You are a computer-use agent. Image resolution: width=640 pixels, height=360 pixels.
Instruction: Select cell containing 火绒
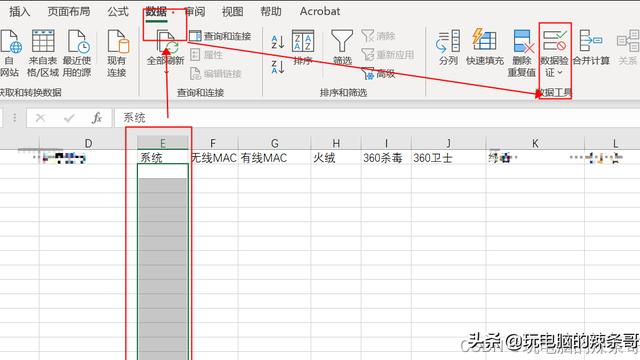336,158
